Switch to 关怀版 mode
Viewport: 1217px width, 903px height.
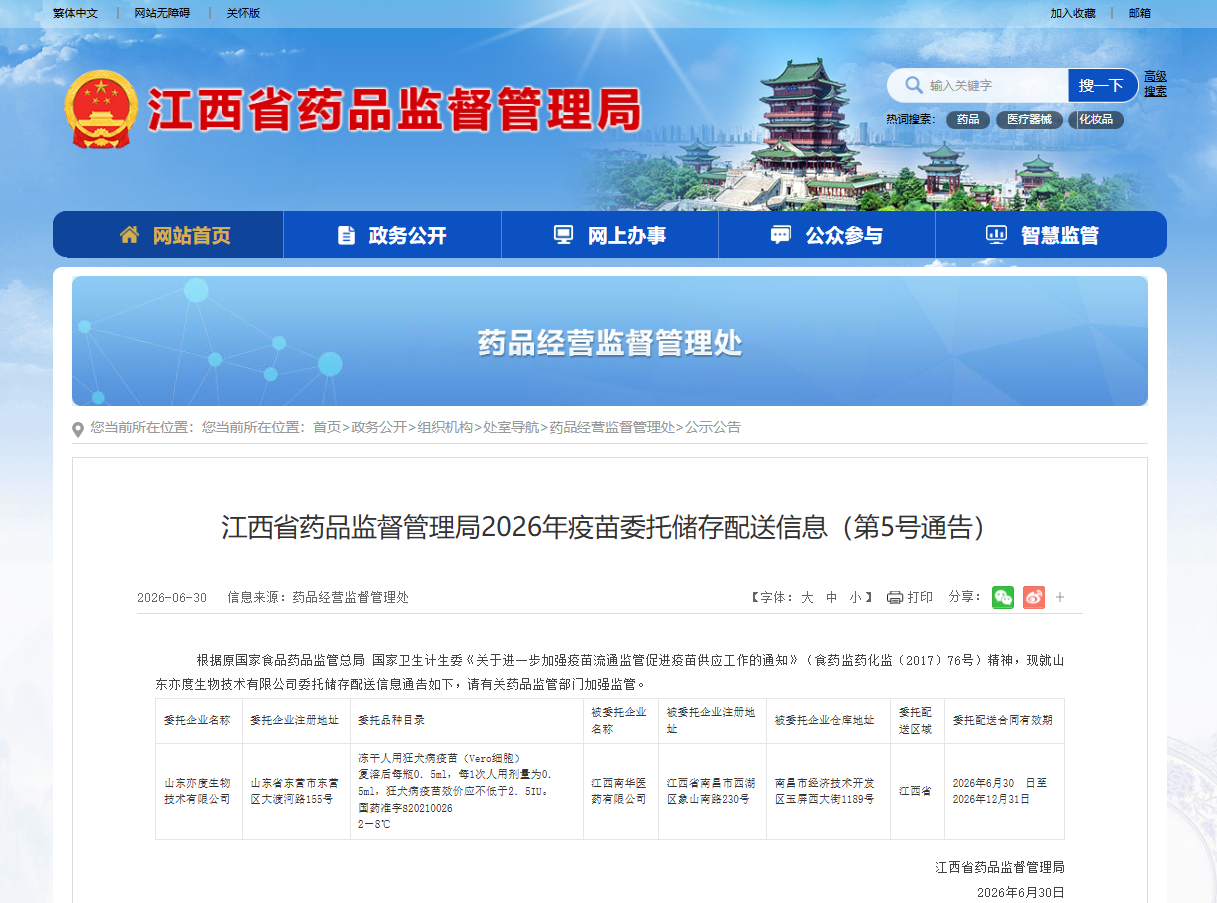[243, 13]
